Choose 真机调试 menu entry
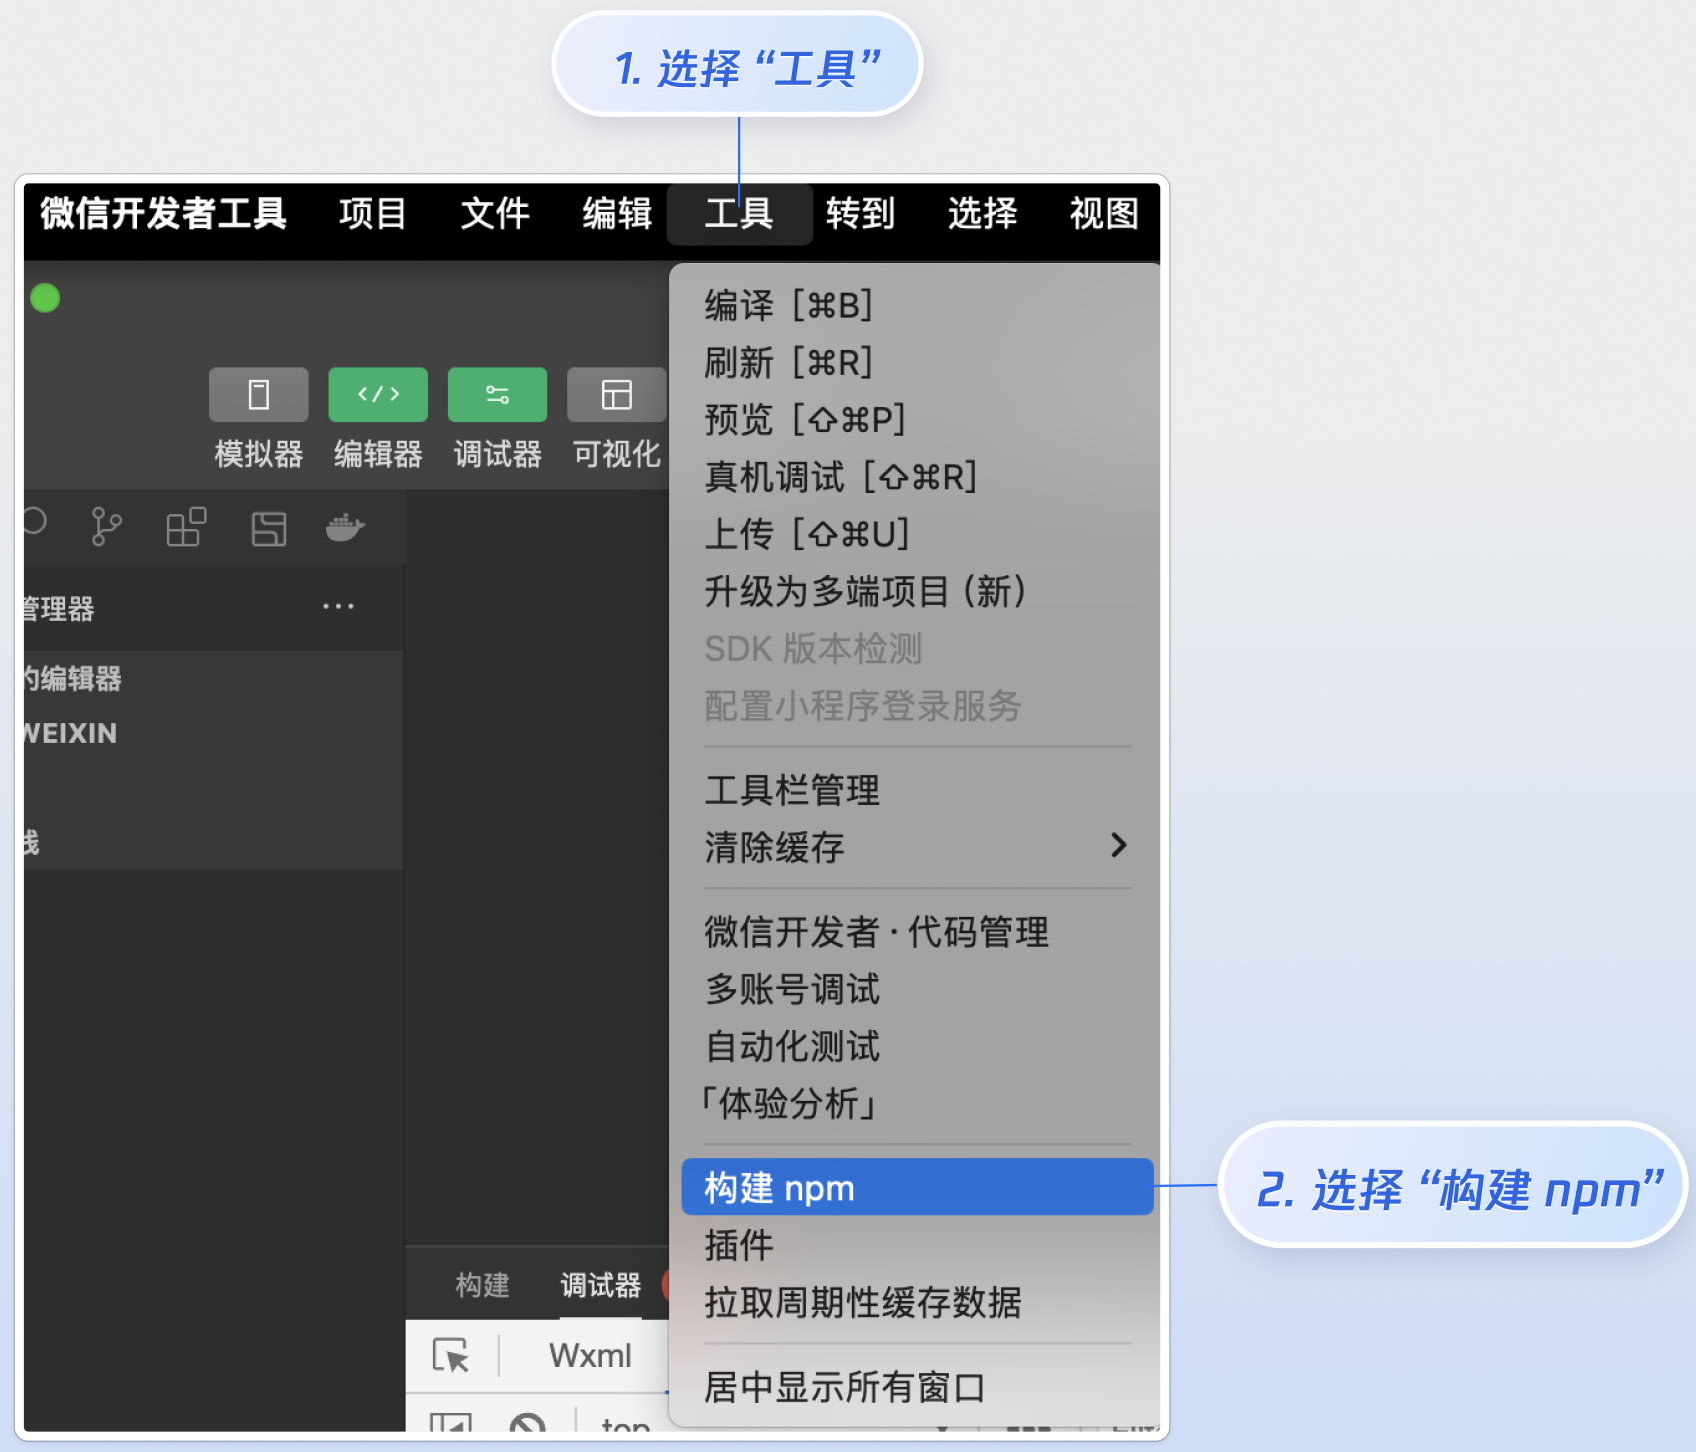This screenshot has height=1452, width=1696. [x=917, y=477]
